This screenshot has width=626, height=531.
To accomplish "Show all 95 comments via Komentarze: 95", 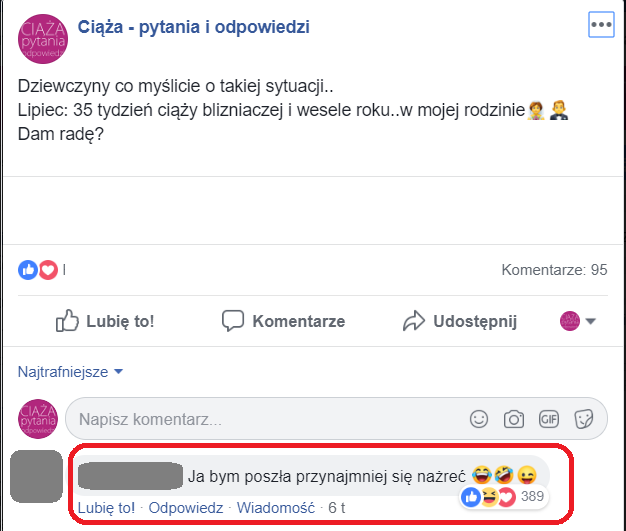I will click(x=555, y=270).
